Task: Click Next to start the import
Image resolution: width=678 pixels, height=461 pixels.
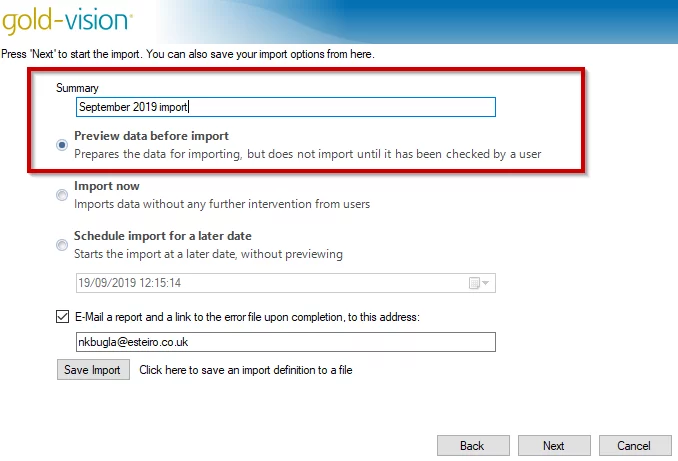Action: coord(554,445)
